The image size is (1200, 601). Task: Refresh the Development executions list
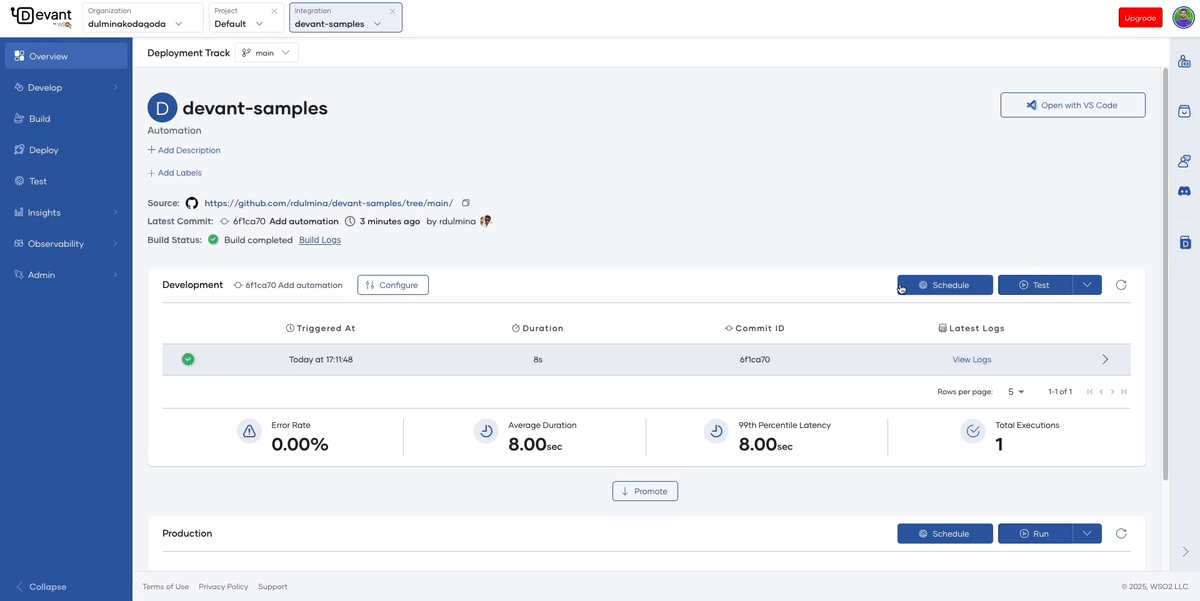(x=1121, y=285)
